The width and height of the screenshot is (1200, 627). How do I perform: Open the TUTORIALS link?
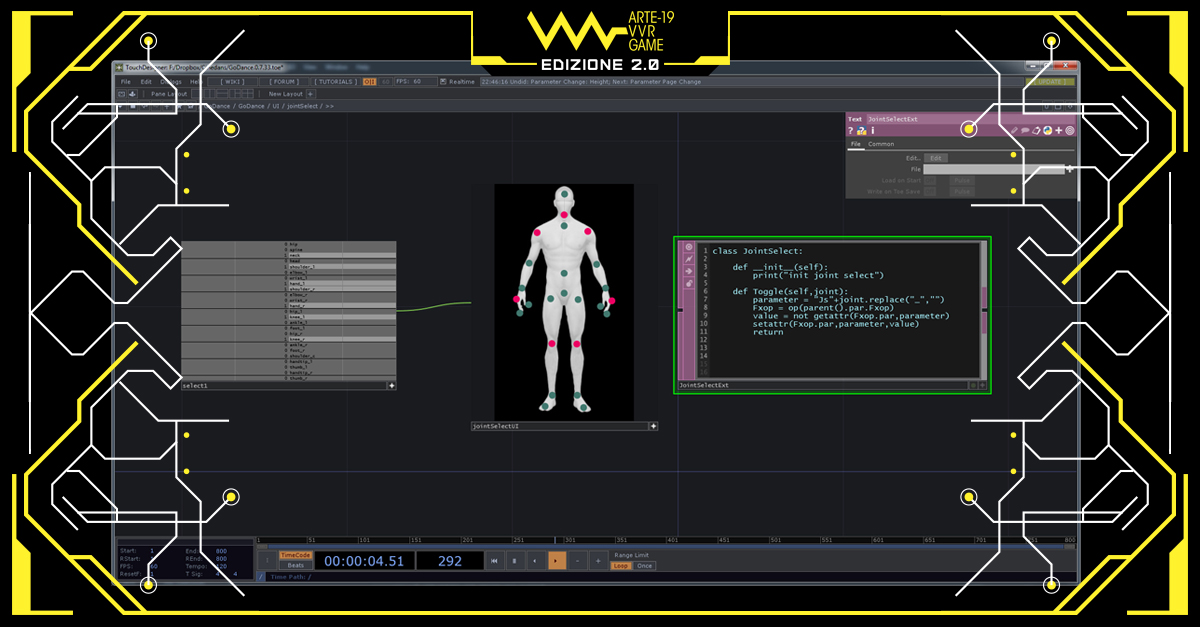(x=335, y=82)
